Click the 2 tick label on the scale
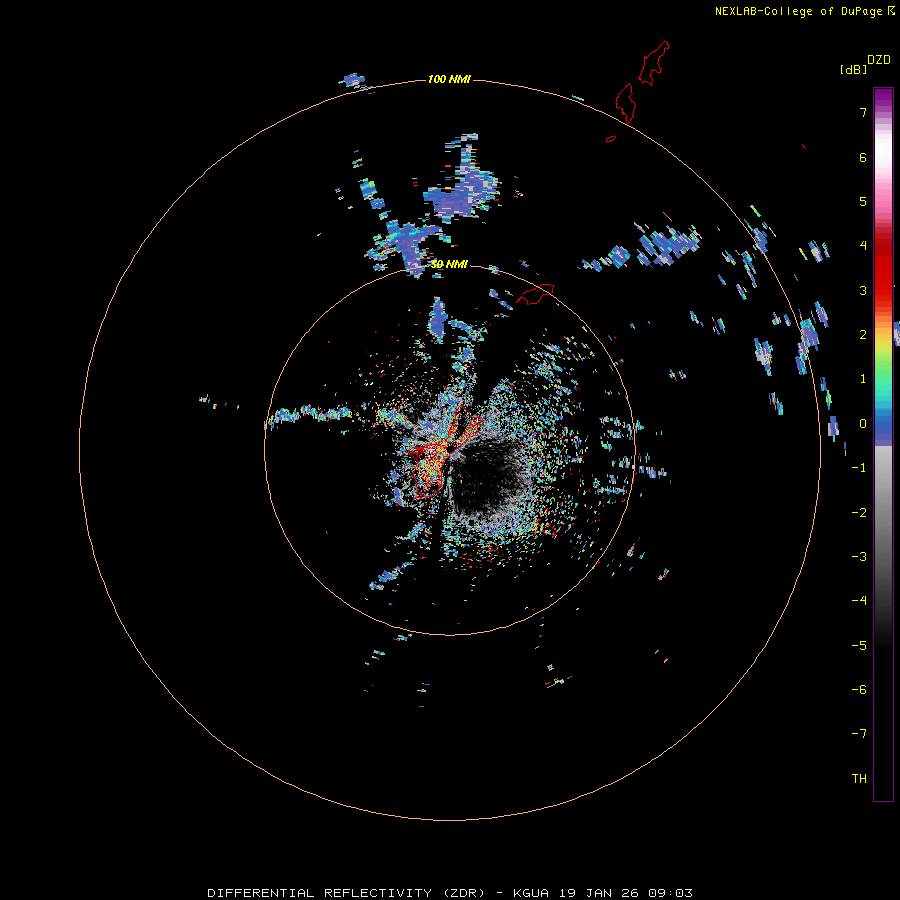The width and height of the screenshot is (900, 900). tap(863, 335)
